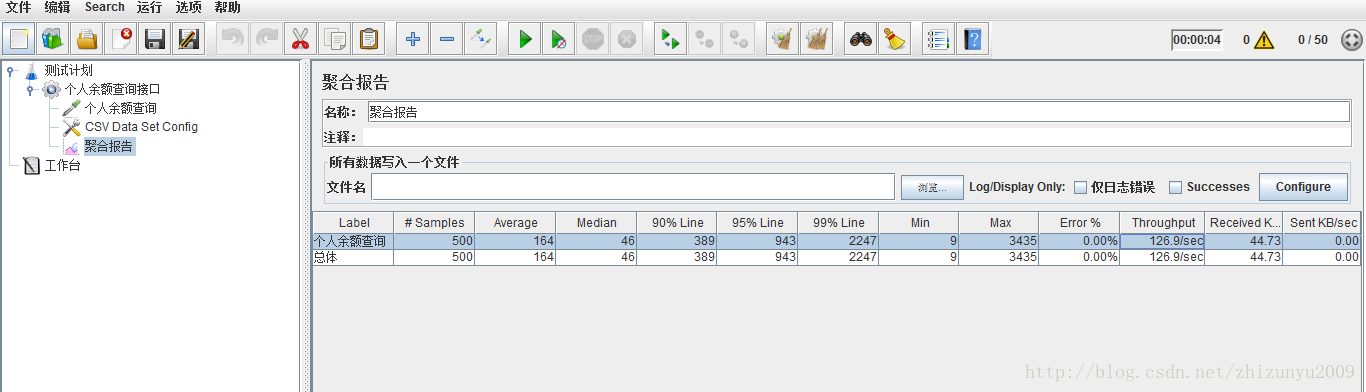Click the 90% Line column header
The width and height of the screenshot is (1366, 392).
(677, 222)
